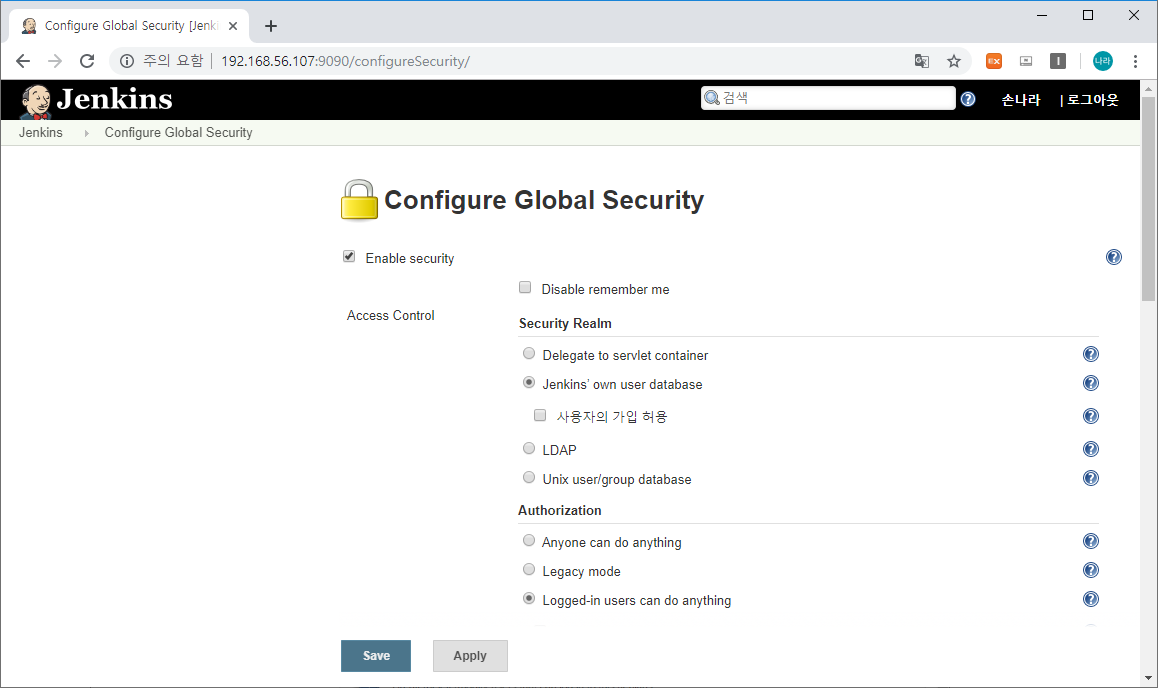Image resolution: width=1158 pixels, height=688 pixels.
Task: Click the browser forward arrow
Action: pos(55,61)
